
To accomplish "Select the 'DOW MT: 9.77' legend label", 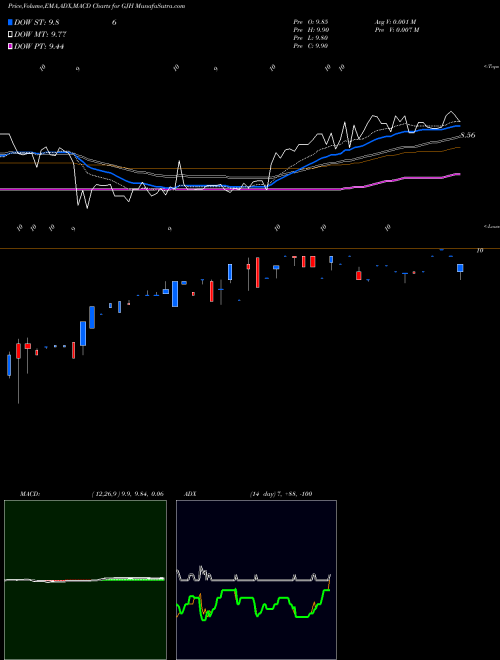I will 40,35.
